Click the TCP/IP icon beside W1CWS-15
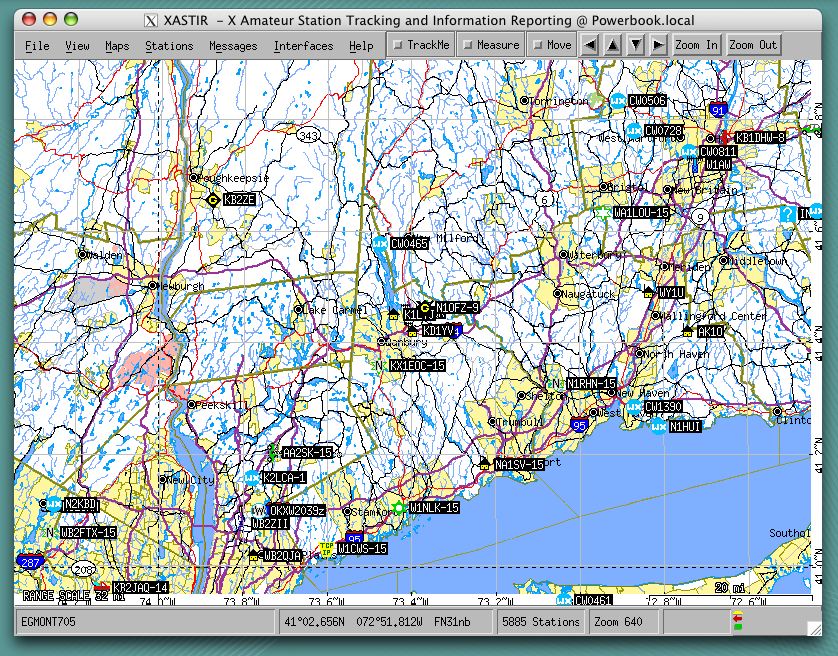The width and height of the screenshot is (838, 656). tap(327, 549)
